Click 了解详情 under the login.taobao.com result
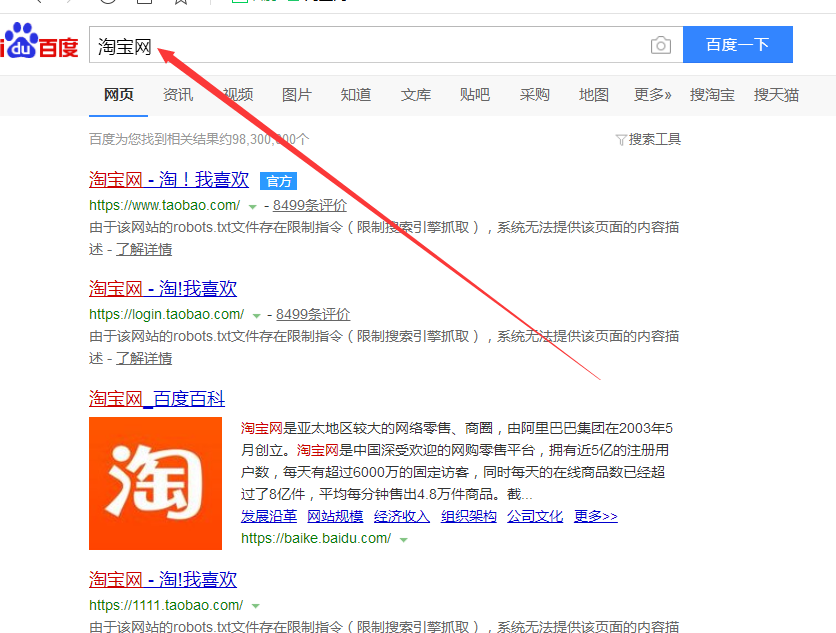Image resolution: width=836 pixels, height=633 pixels. [x=144, y=358]
